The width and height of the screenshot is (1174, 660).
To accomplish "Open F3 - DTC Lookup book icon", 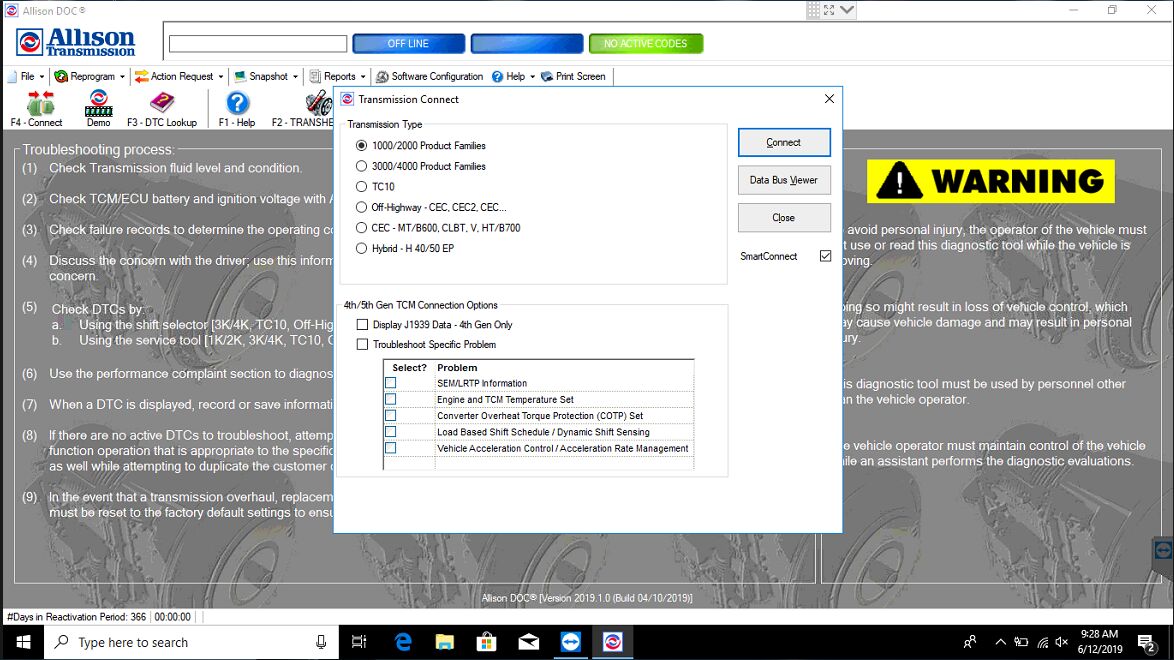I will tap(162, 109).
